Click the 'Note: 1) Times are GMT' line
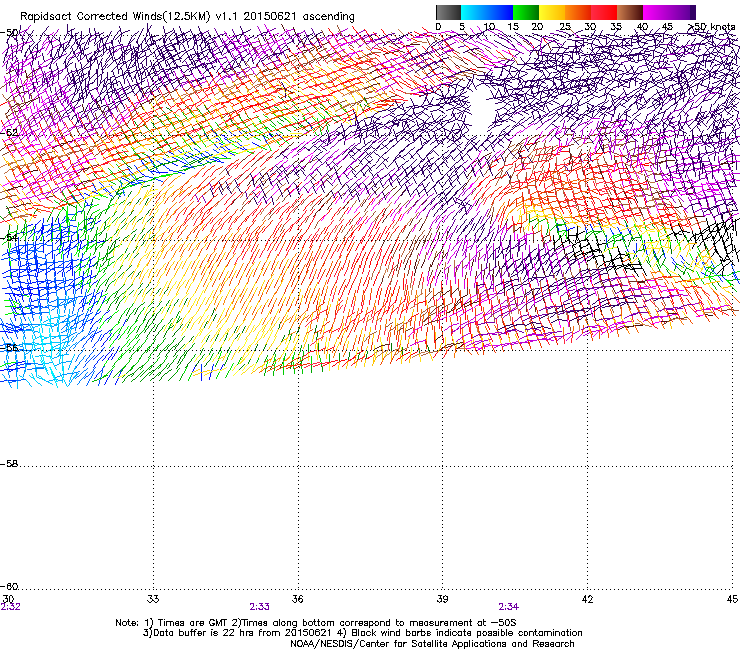The width and height of the screenshot is (740, 650). point(316,623)
